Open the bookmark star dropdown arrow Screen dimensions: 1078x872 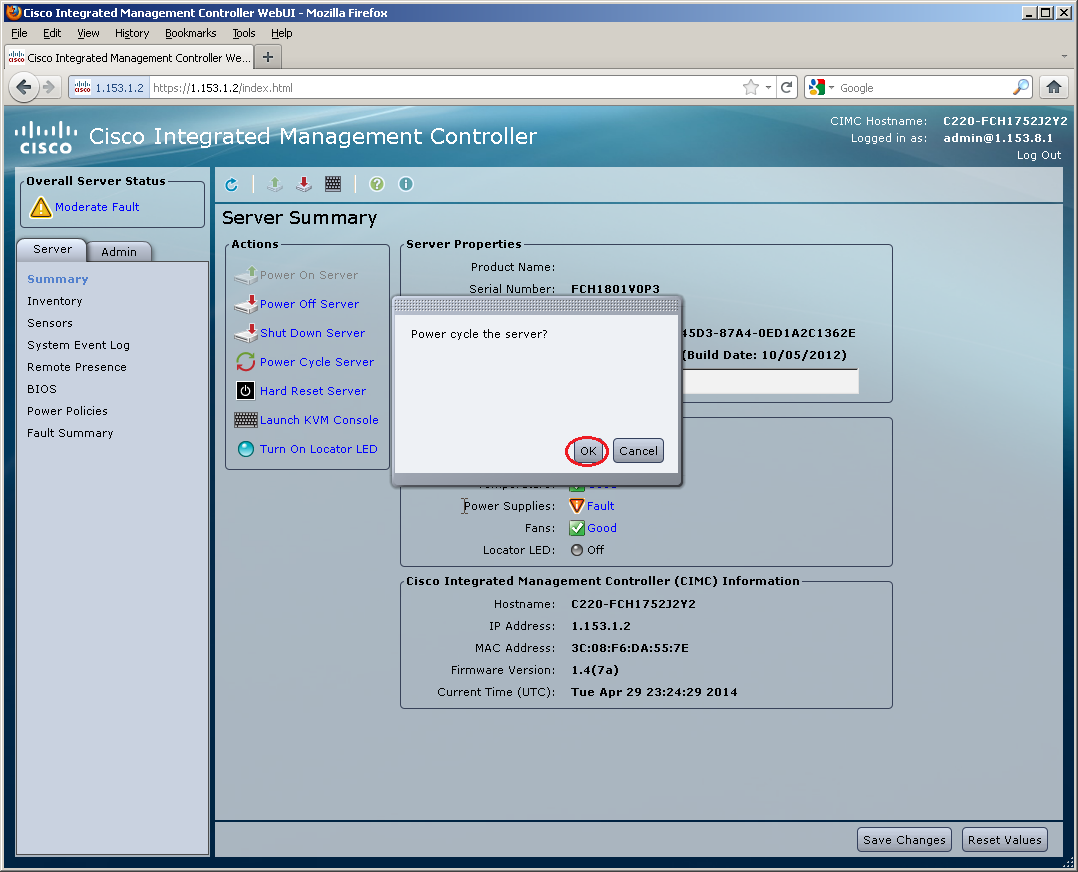click(768, 88)
